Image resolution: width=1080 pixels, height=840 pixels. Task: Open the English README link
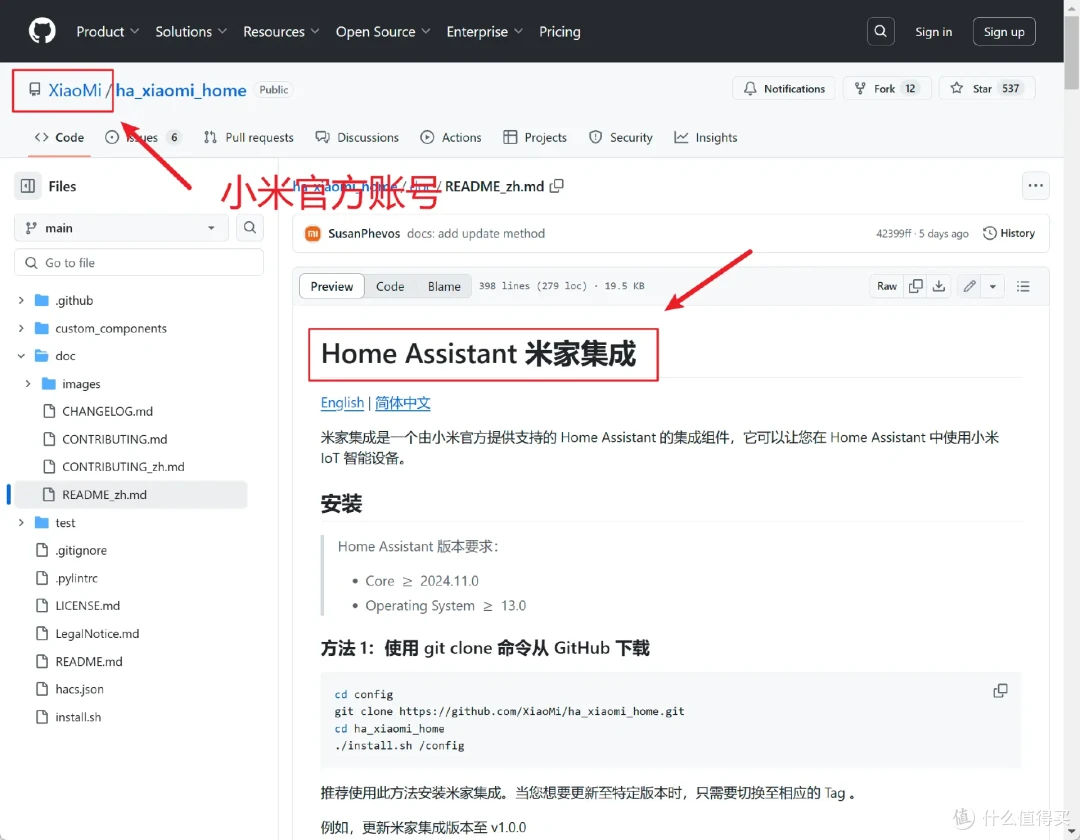342,403
